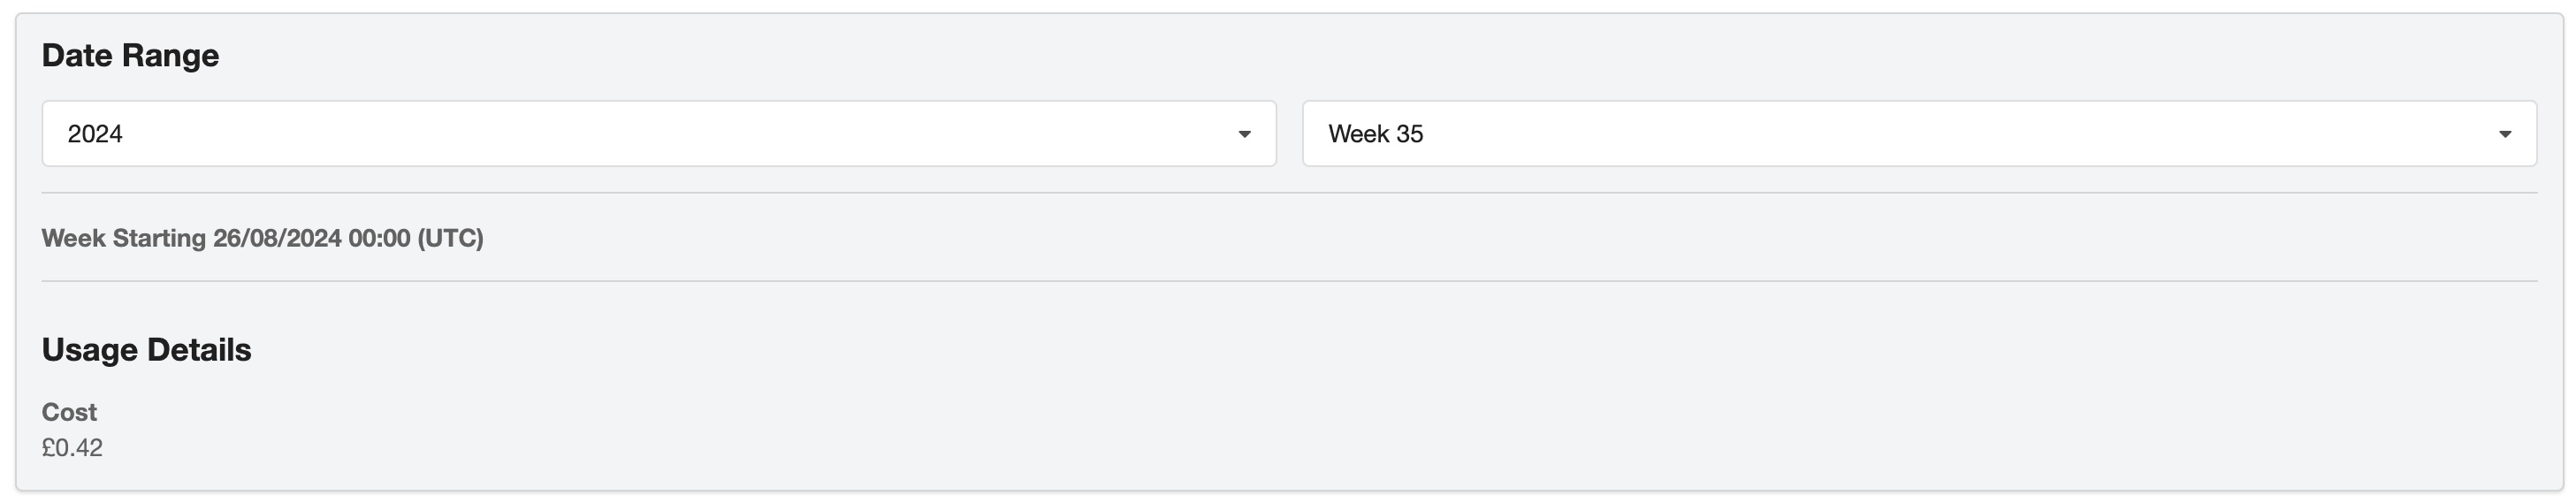
Task: Click empty middle area of year dropdown
Action: tap(660, 134)
